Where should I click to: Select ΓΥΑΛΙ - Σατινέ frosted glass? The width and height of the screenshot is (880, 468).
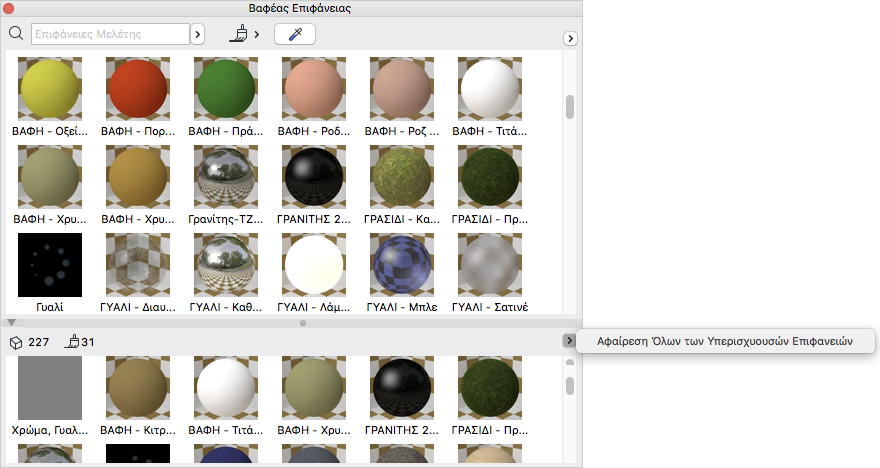click(490, 265)
